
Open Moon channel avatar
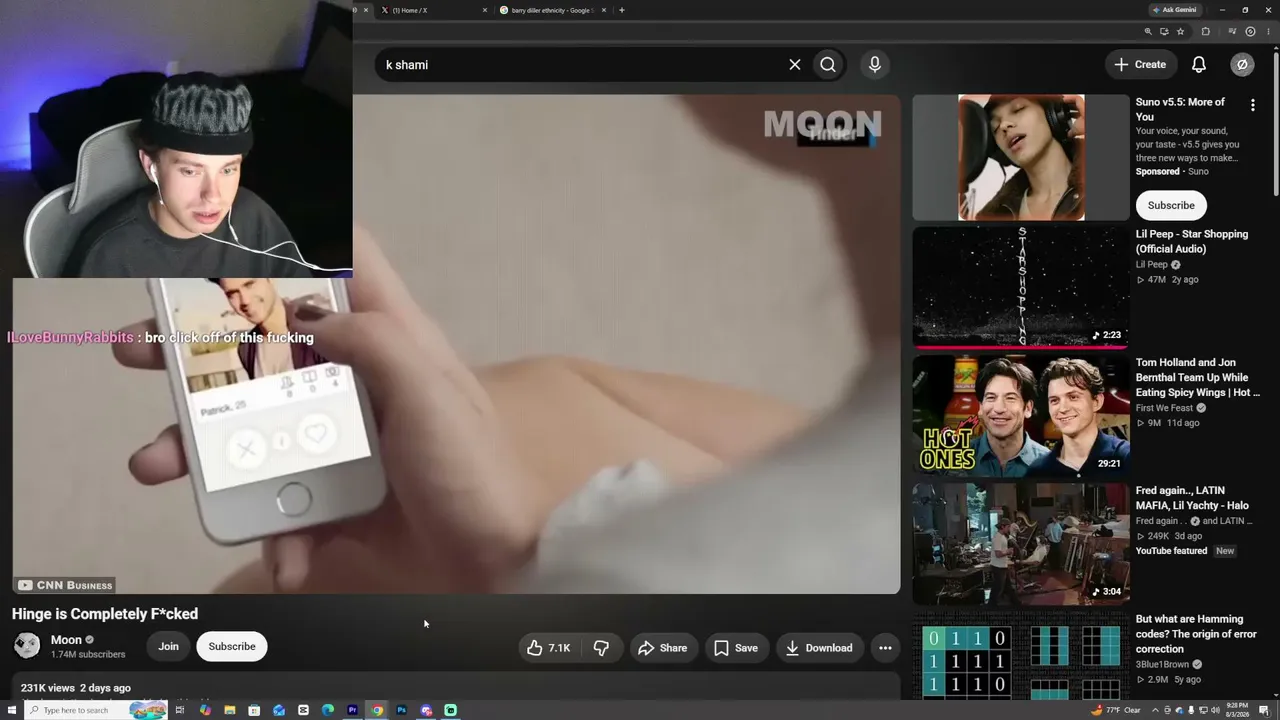[x=27, y=646]
